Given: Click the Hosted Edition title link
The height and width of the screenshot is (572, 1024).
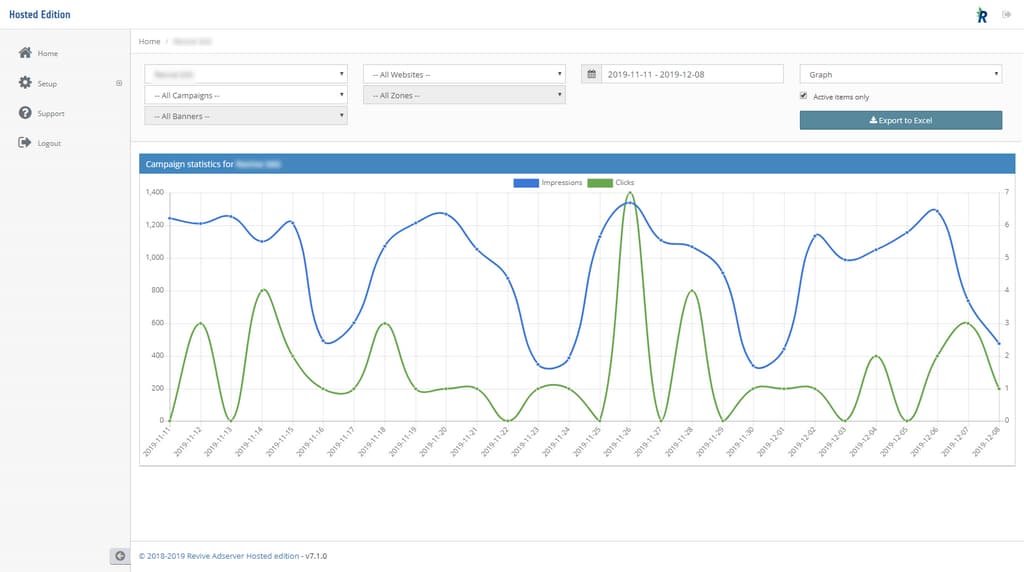Looking at the screenshot, I should tap(40, 14).
